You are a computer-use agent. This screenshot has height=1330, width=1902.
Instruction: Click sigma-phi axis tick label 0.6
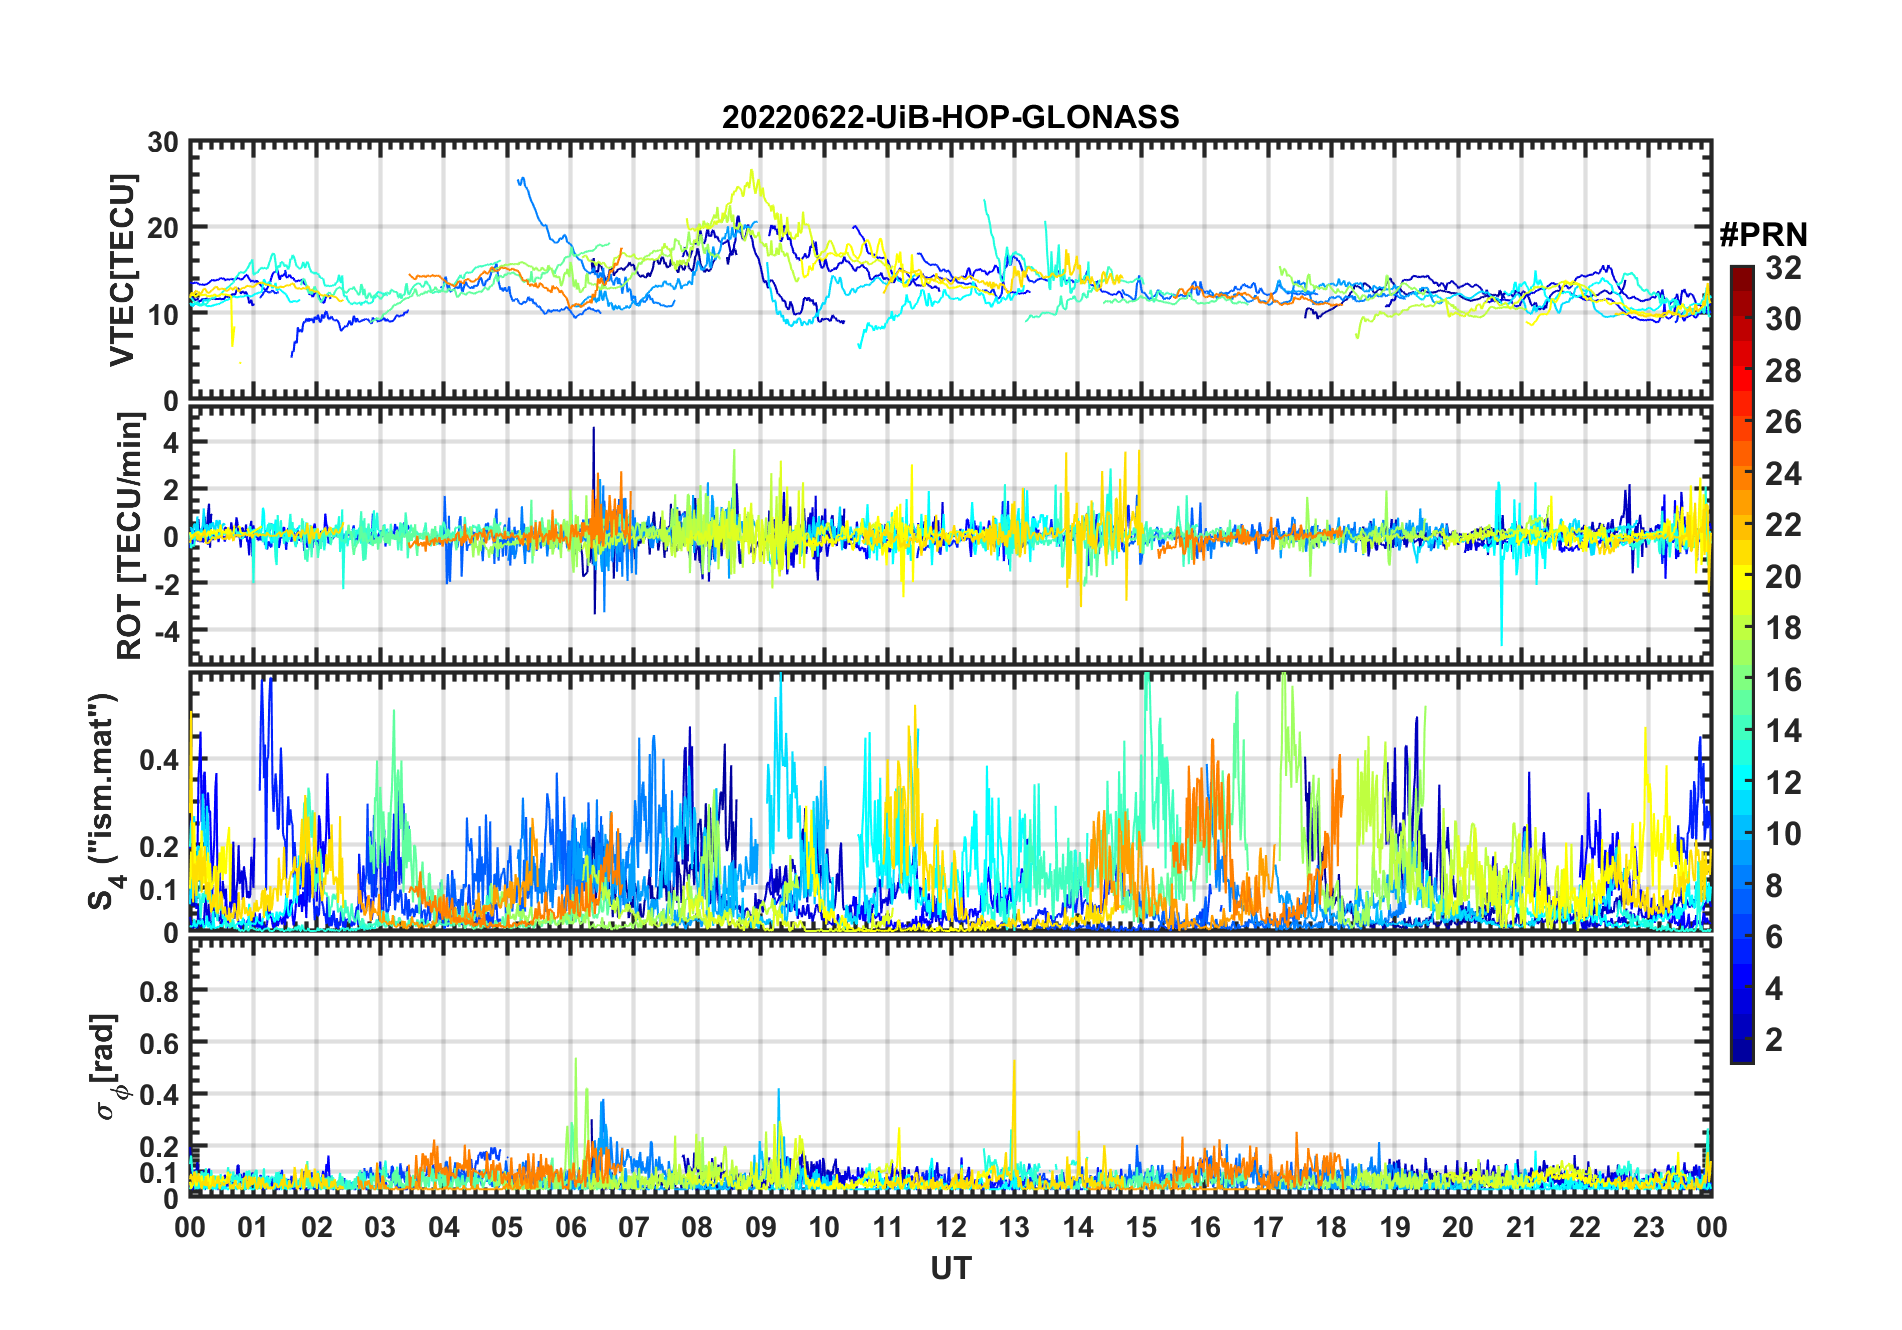(x=159, y=1043)
